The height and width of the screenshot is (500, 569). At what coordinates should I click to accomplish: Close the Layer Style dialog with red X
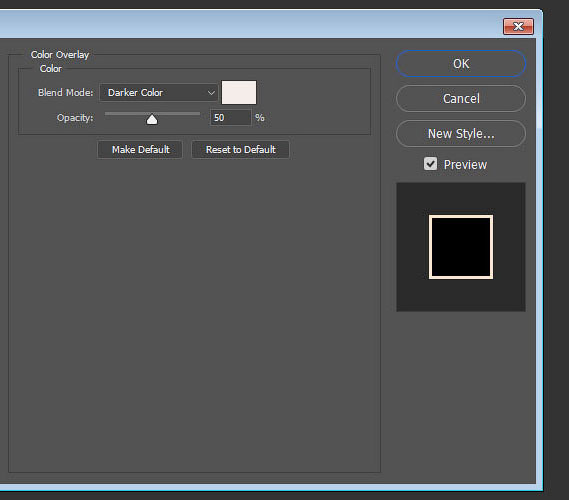pos(518,26)
